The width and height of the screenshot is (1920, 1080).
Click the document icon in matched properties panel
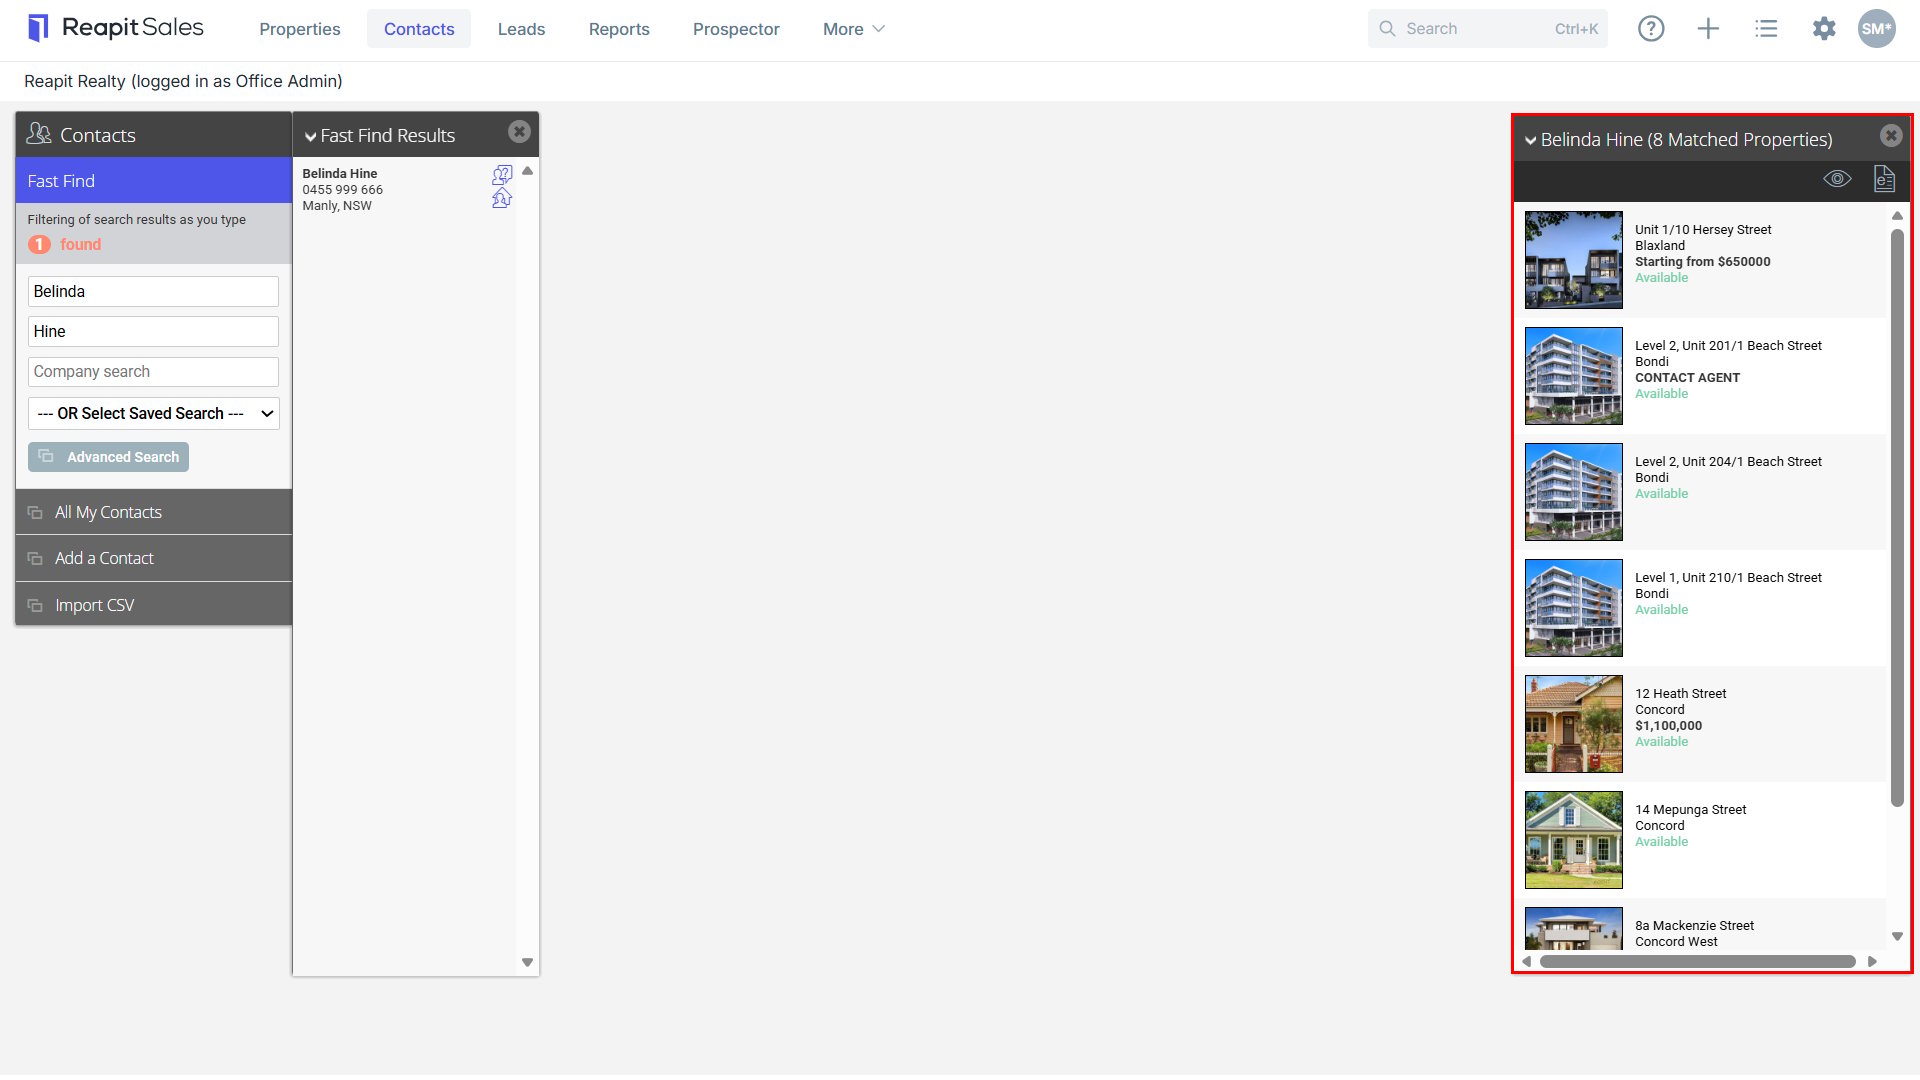tap(1884, 179)
